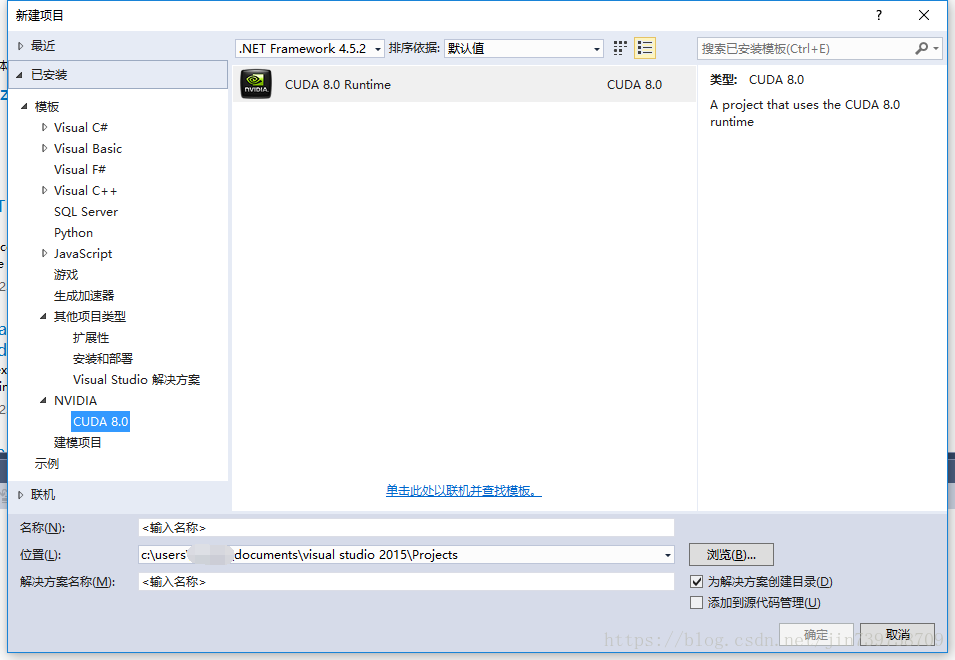Screen dimensions: 955x660
Task: Expand the Visual Basic node arrow
Action: pyautogui.click(x=44, y=149)
